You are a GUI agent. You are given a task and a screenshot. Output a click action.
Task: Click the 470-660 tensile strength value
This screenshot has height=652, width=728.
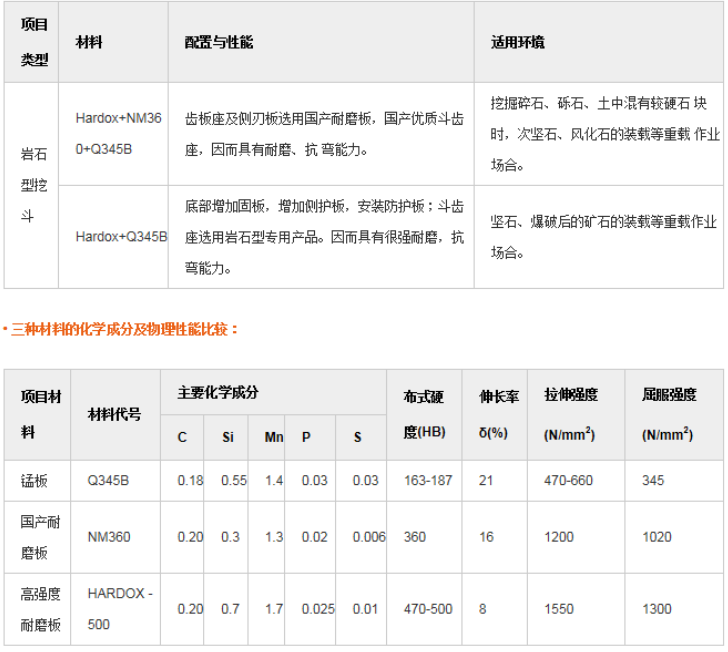coord(568,481)
